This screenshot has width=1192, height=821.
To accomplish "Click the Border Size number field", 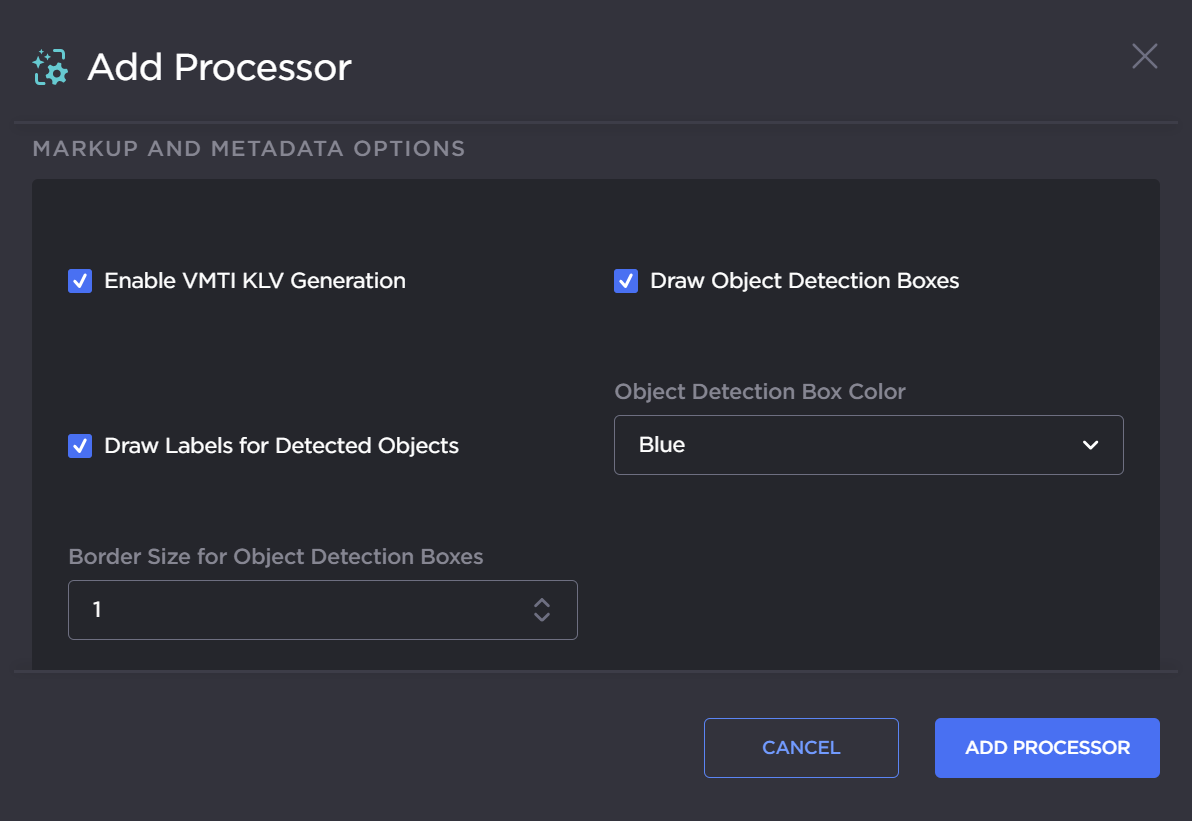I will 300,609.
